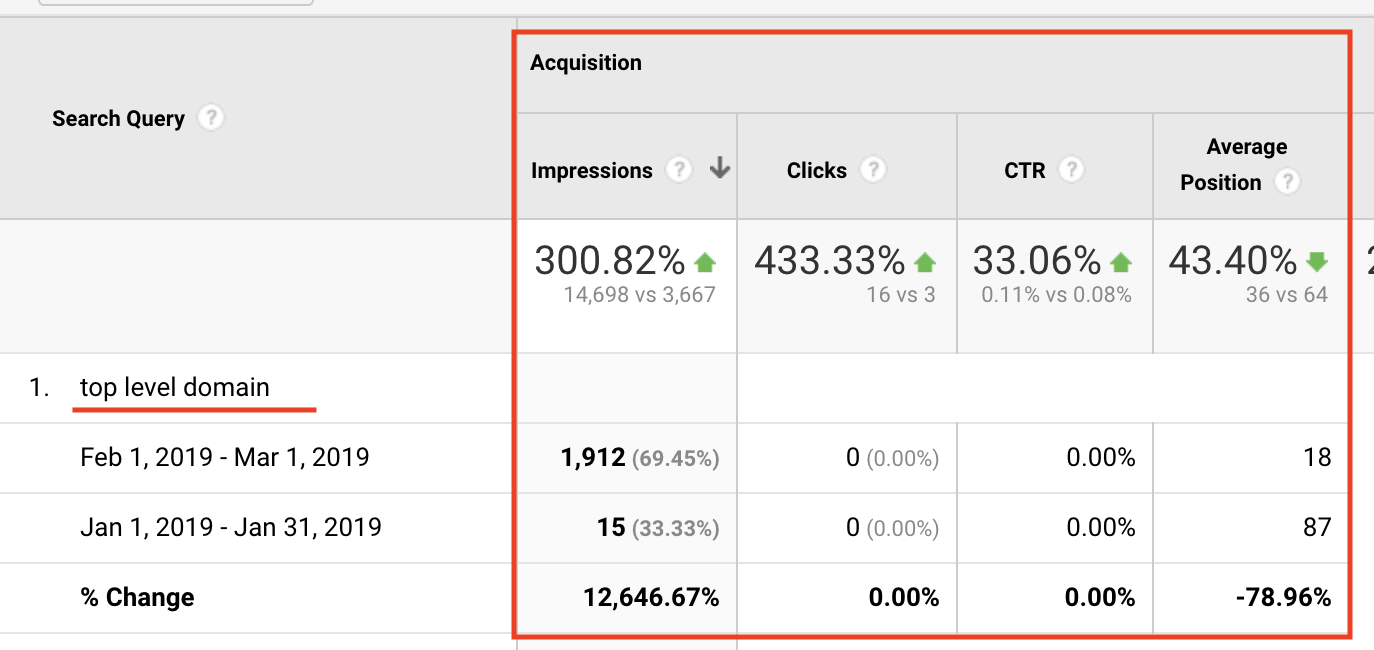Select the Feb 1, 2019 - Mar 1, 2019 row label
Image resolution: width=1374 pixels, height=650 pixels.
click(225, 457)
